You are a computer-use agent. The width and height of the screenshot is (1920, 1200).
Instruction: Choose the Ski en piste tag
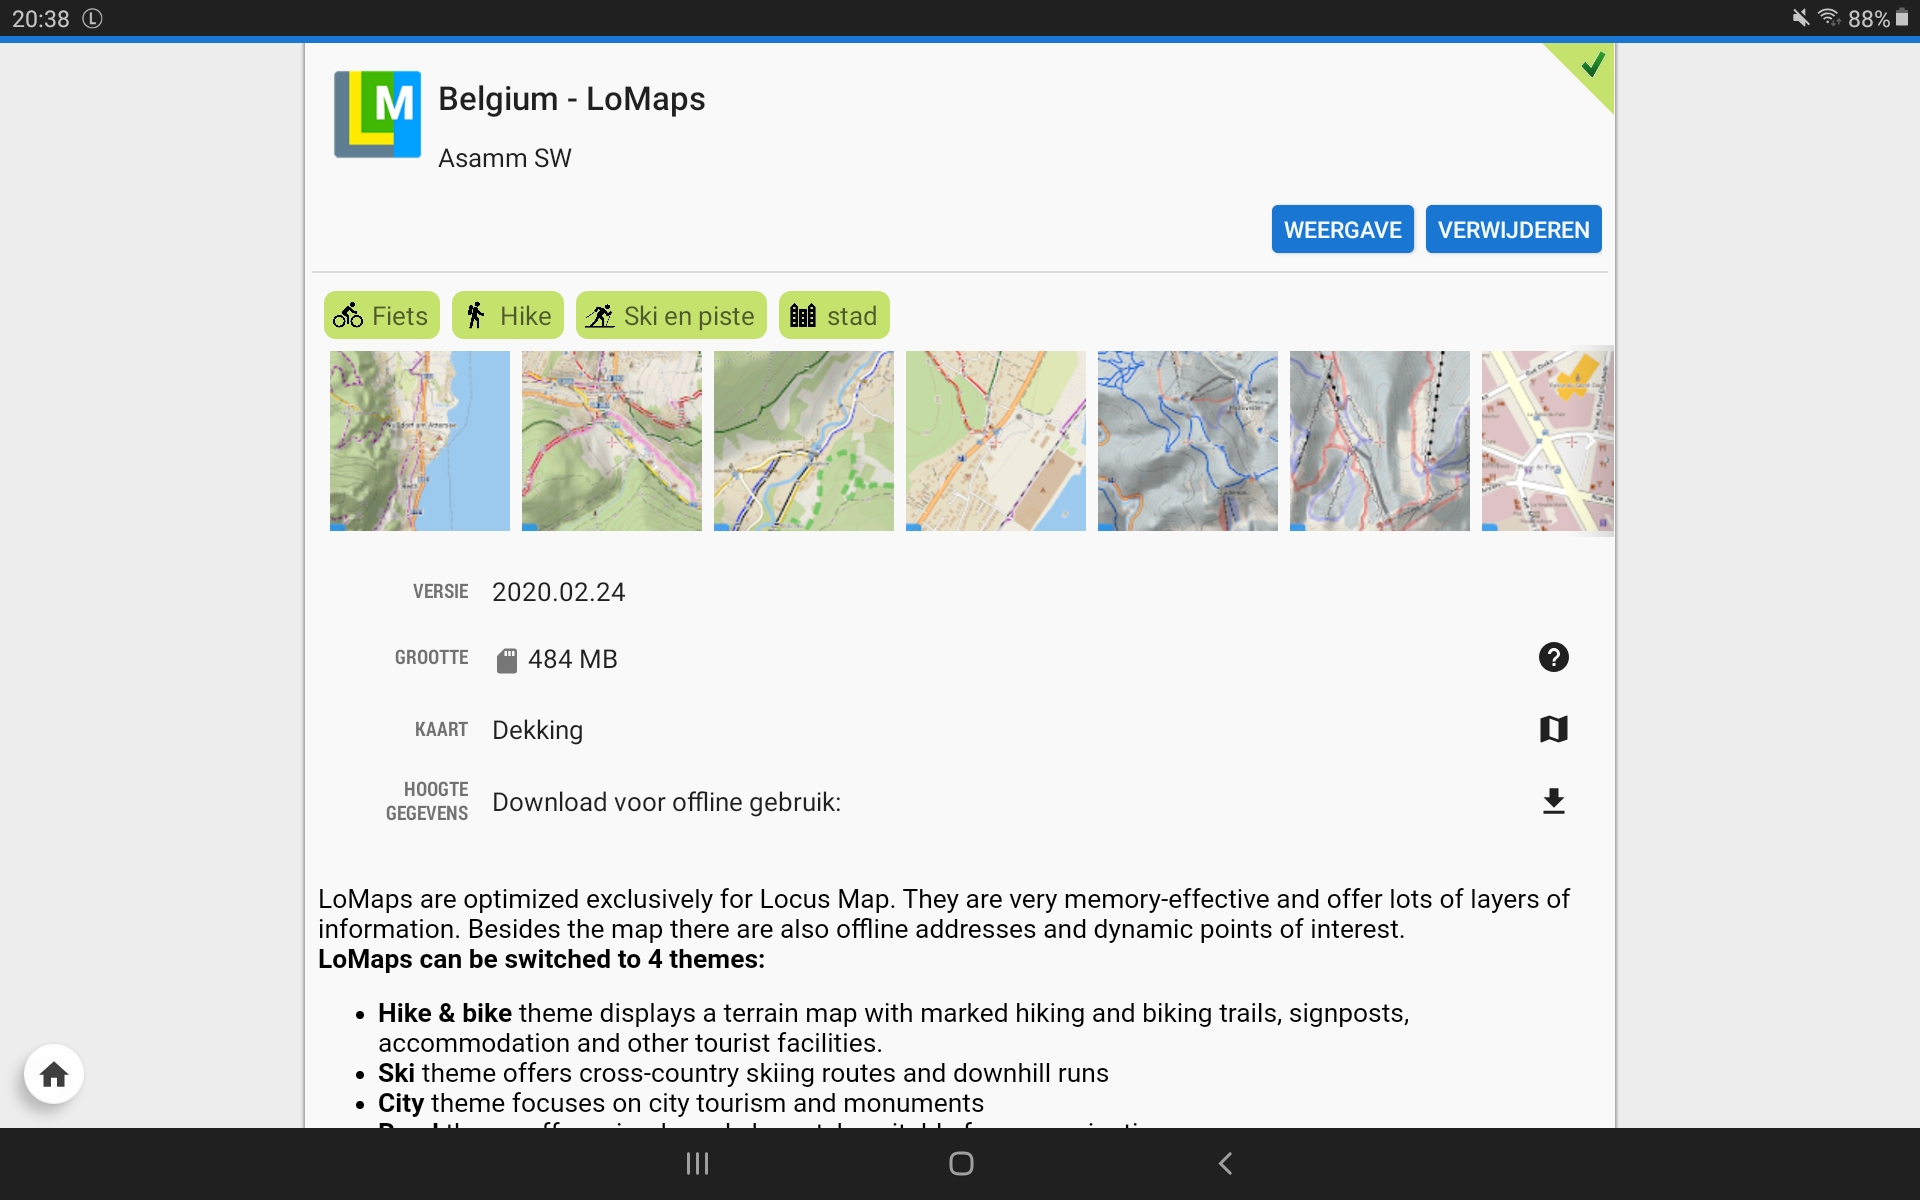point(671,316)
